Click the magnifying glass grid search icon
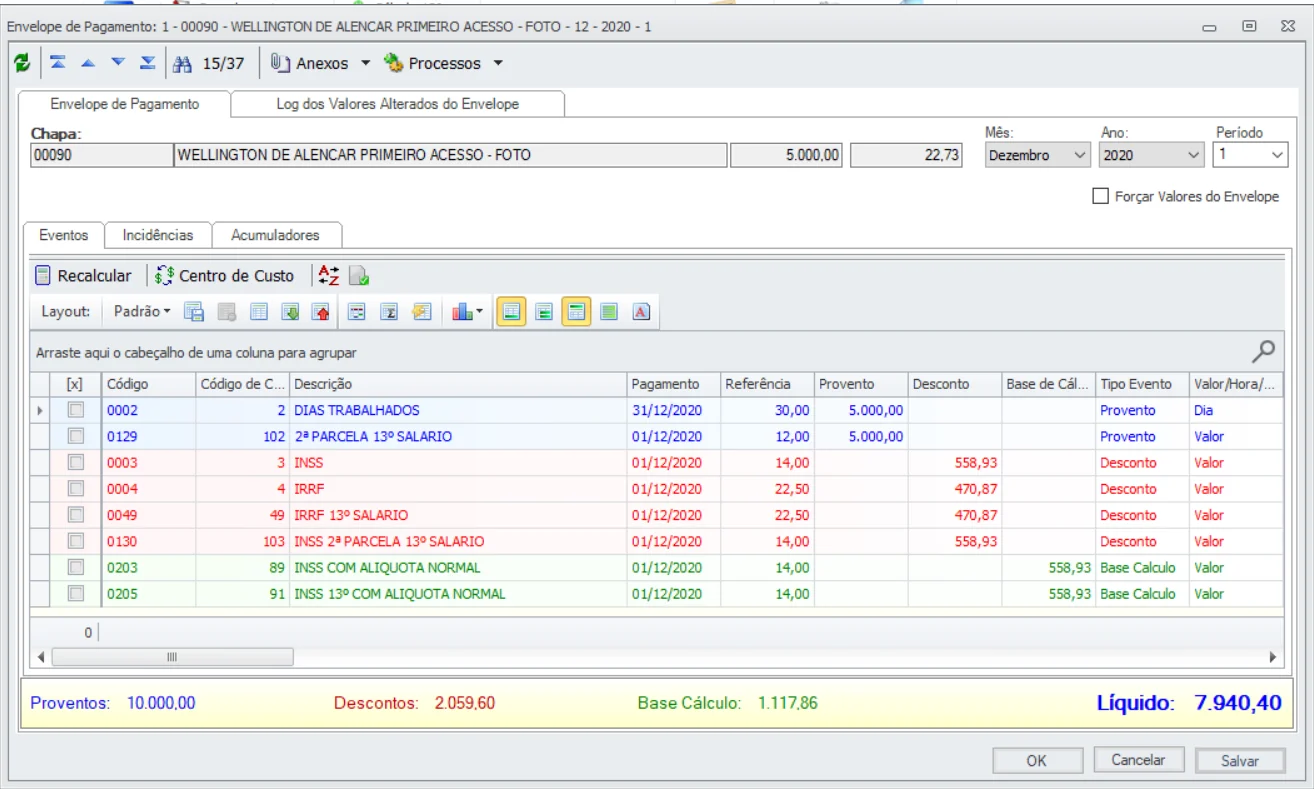Viewport: 1314px width, 789px height. point(1264,351)
